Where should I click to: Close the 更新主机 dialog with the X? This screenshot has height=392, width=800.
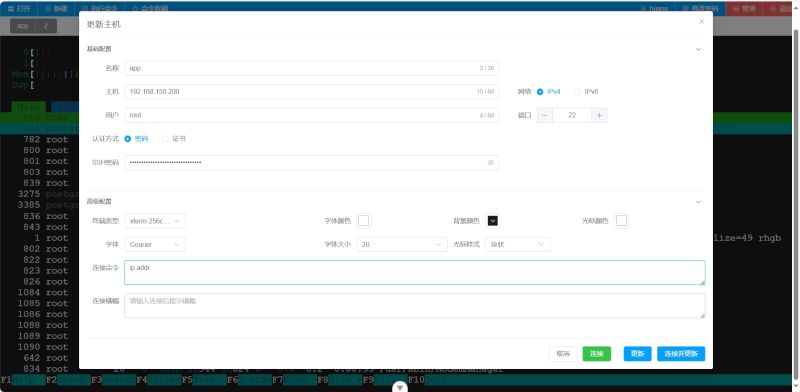point(701,21)
